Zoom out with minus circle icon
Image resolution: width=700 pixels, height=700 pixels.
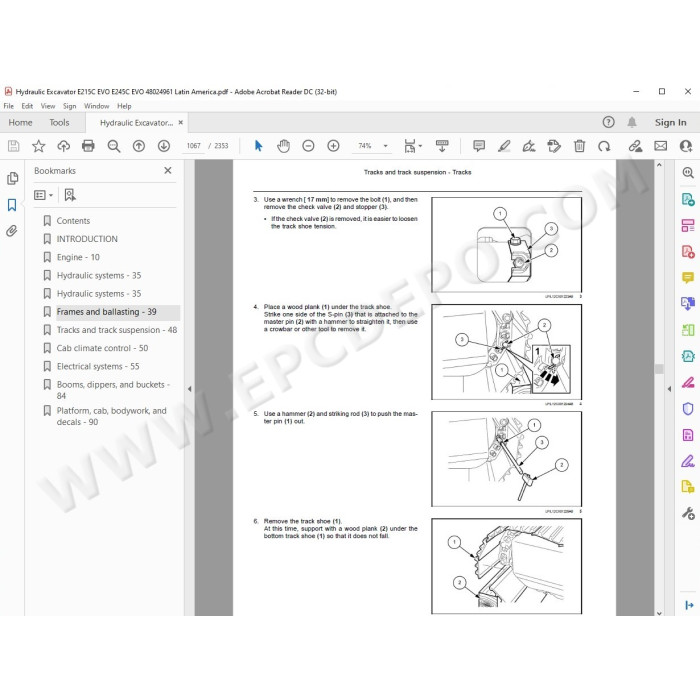308,146
